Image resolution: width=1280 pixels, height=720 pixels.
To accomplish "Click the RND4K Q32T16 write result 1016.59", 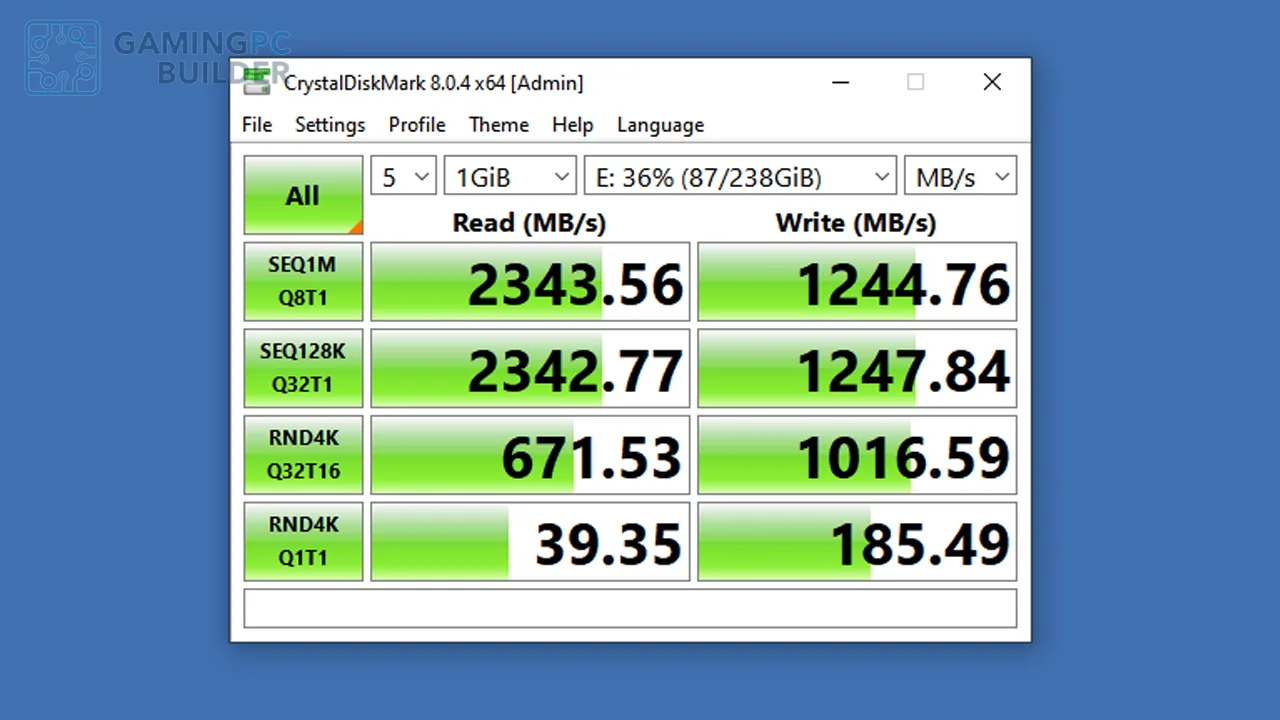I will 857,455.
